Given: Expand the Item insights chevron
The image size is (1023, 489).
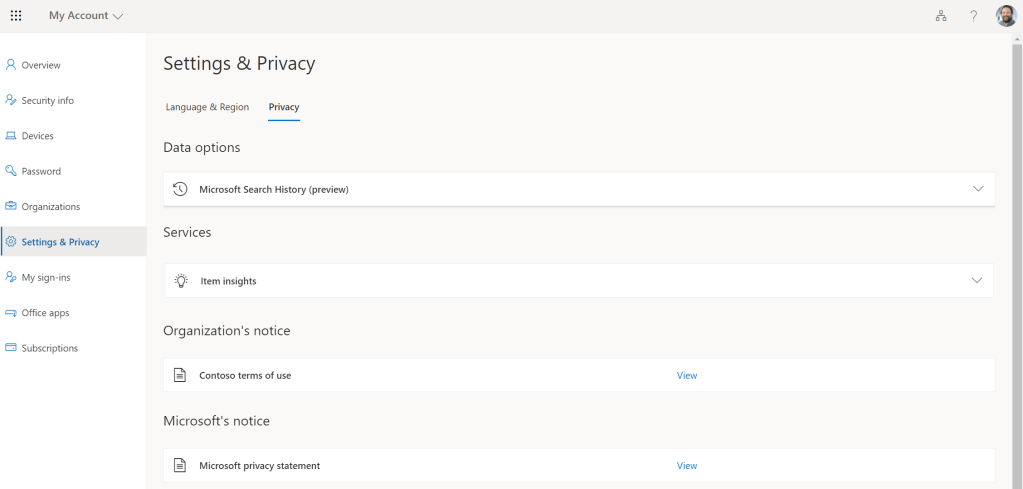Looking at the screenshot, I should [977, 281].
